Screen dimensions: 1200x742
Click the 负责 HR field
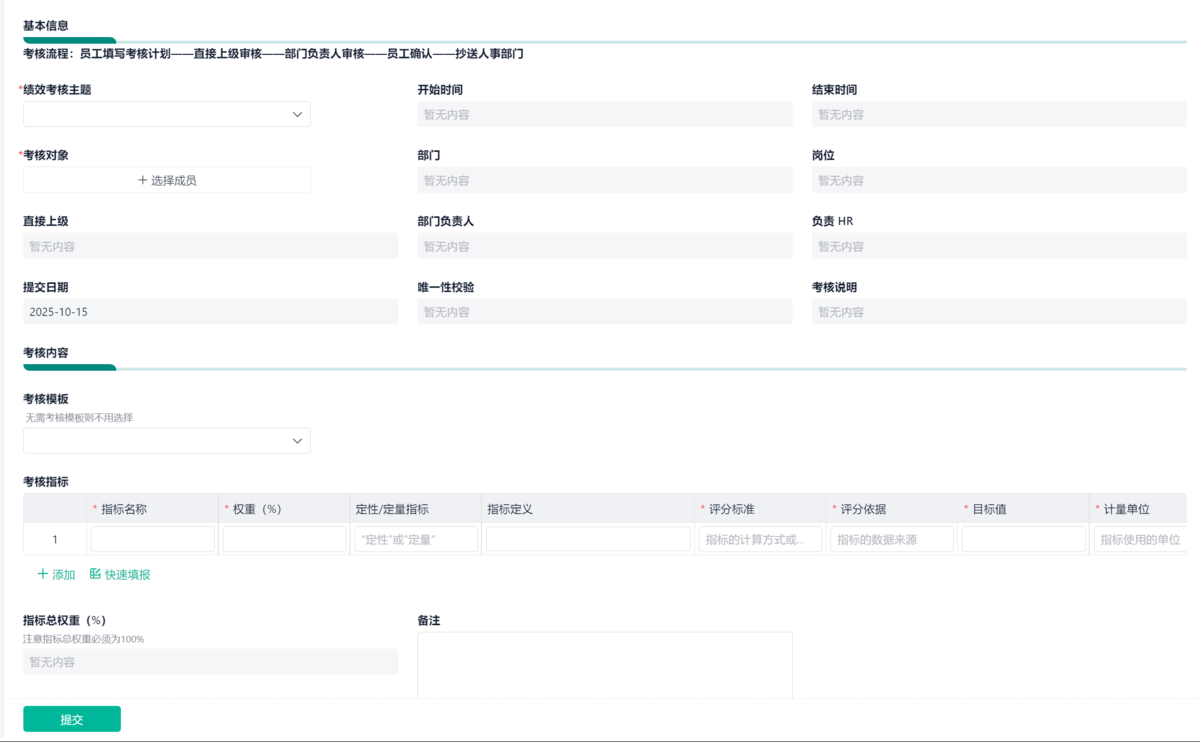[x=999, y=246]
